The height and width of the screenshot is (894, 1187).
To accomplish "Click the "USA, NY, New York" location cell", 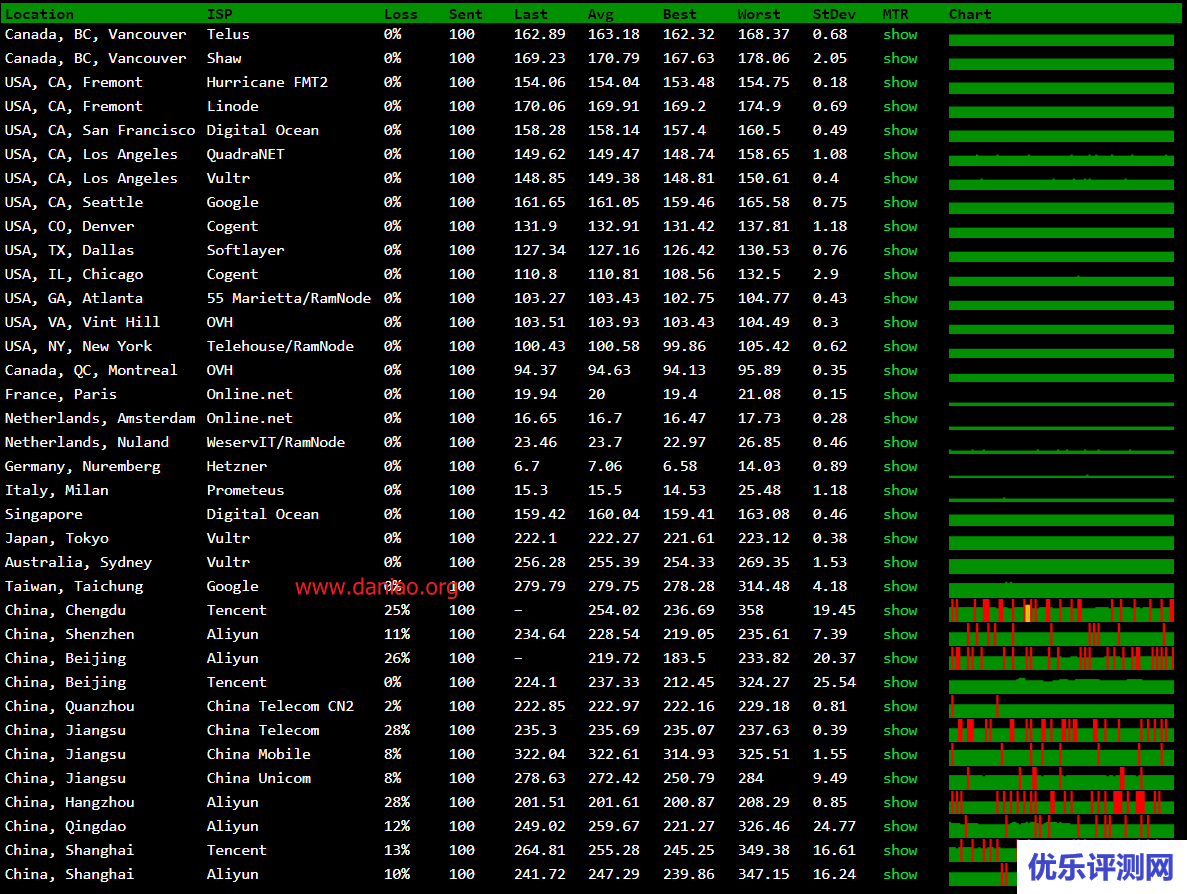I will pos(79,347).
